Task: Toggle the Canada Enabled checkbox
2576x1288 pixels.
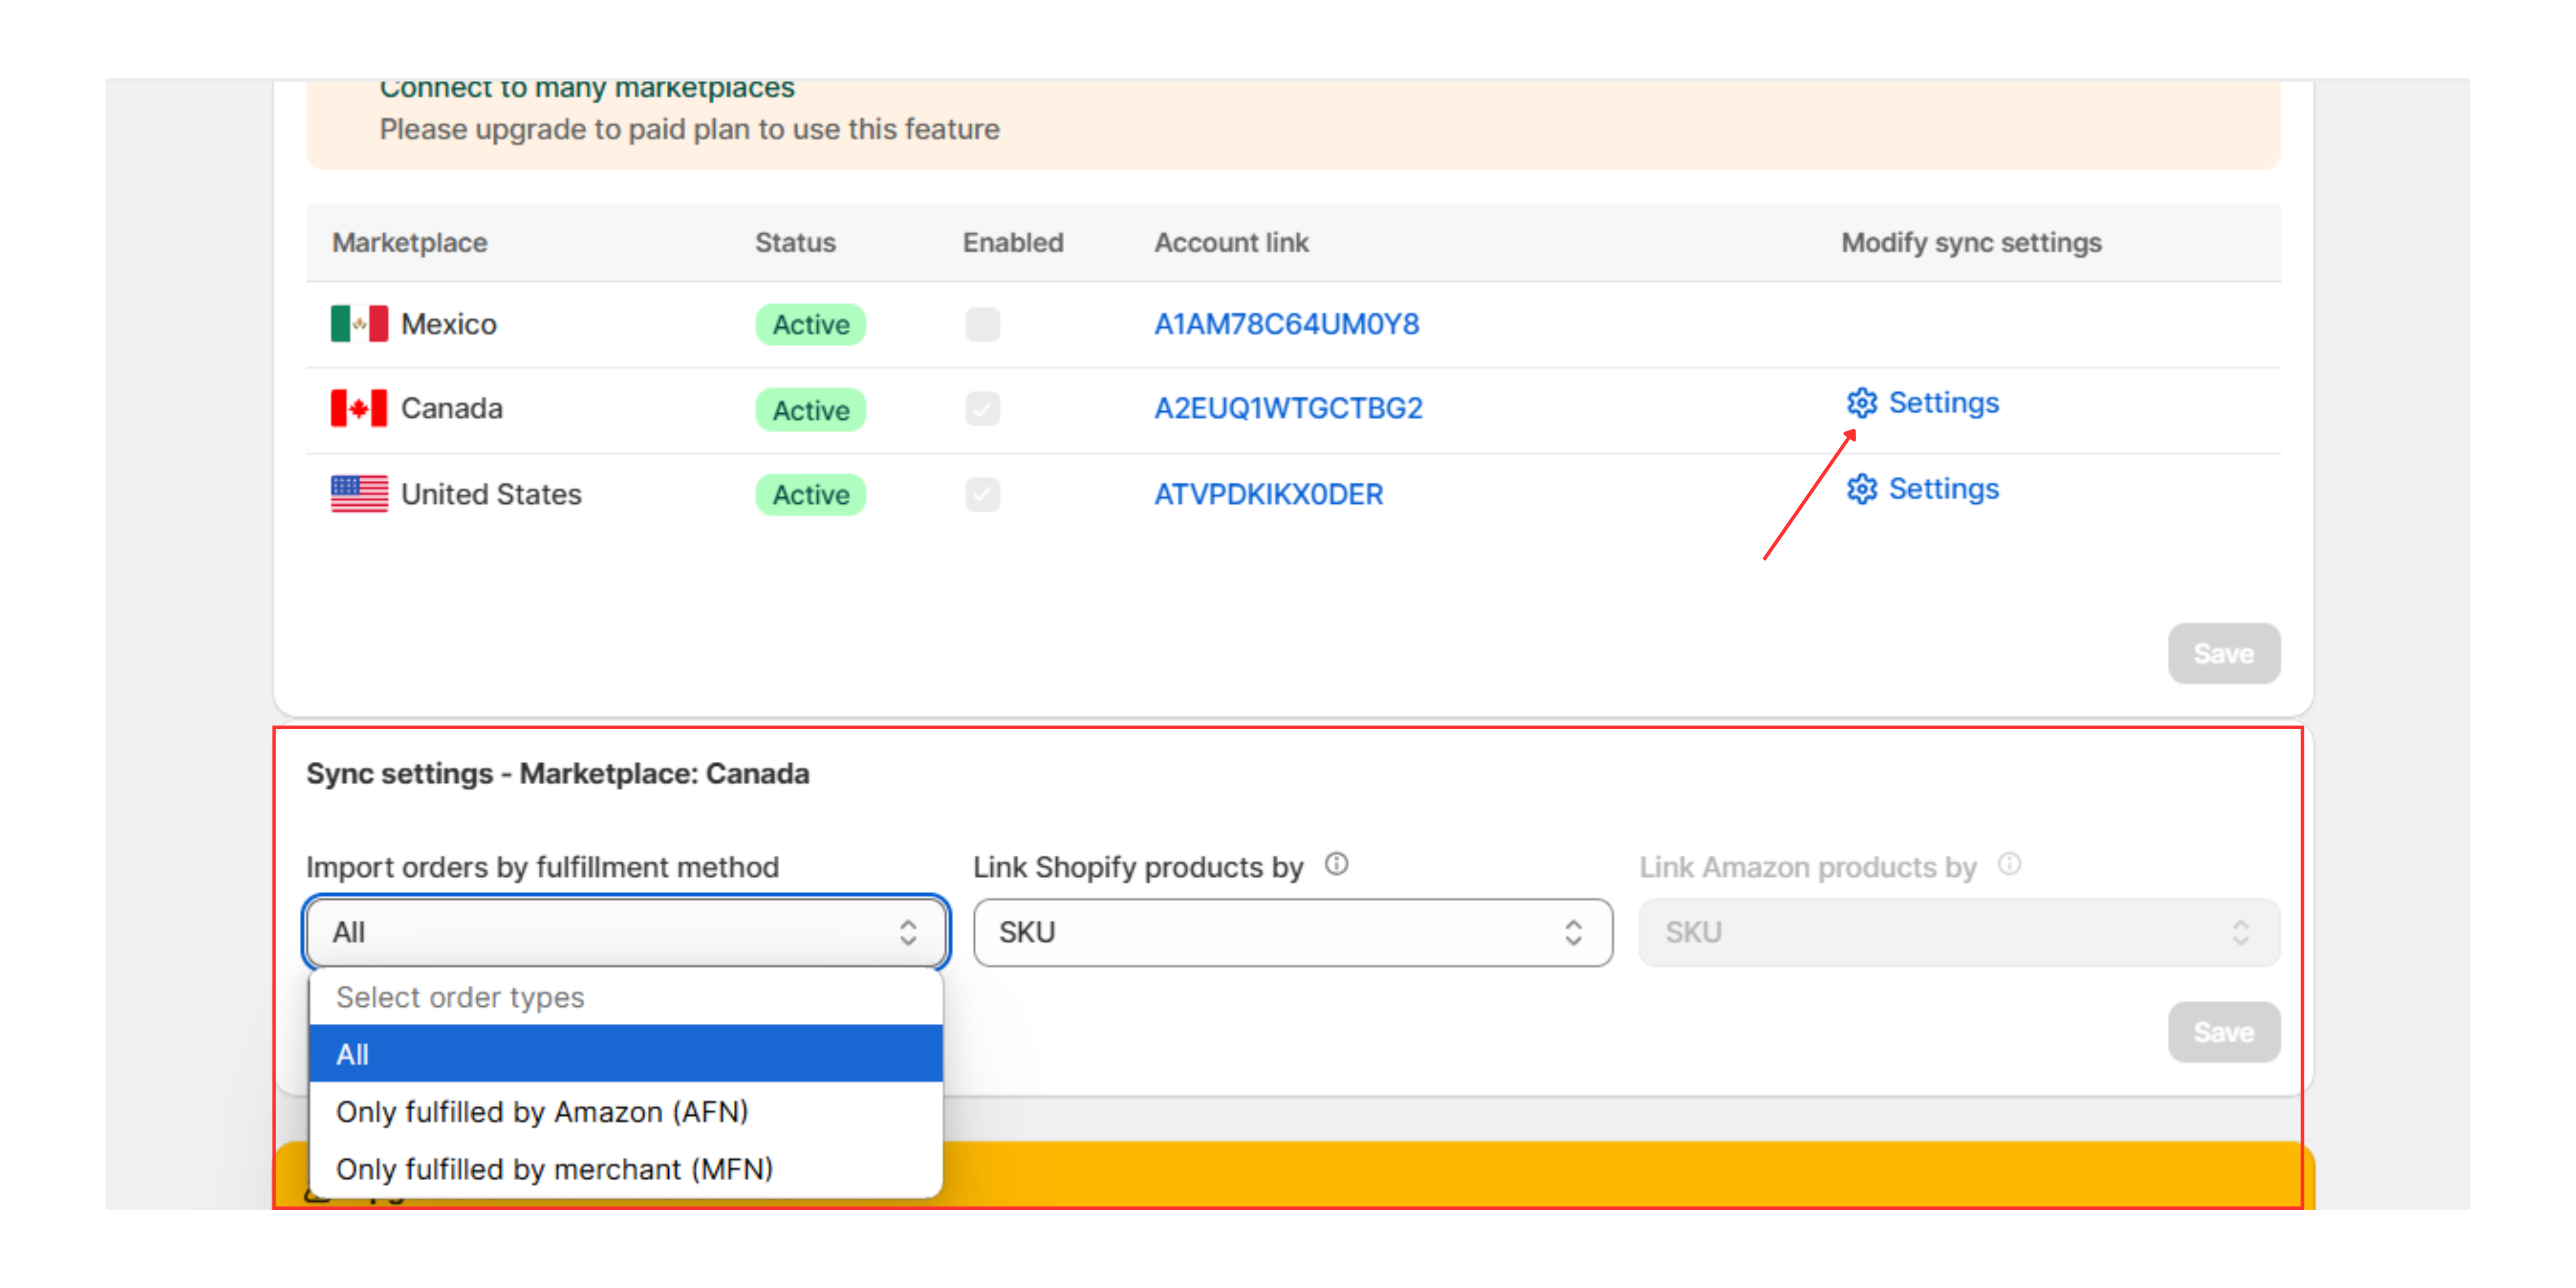Action: (x=982, y=408)
